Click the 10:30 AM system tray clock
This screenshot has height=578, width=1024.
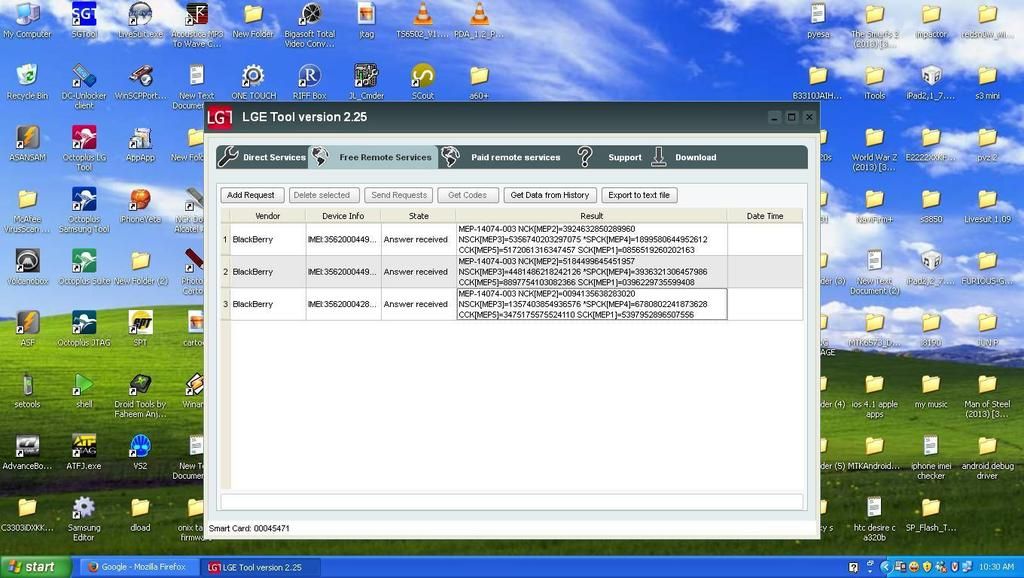coord(997,567)
